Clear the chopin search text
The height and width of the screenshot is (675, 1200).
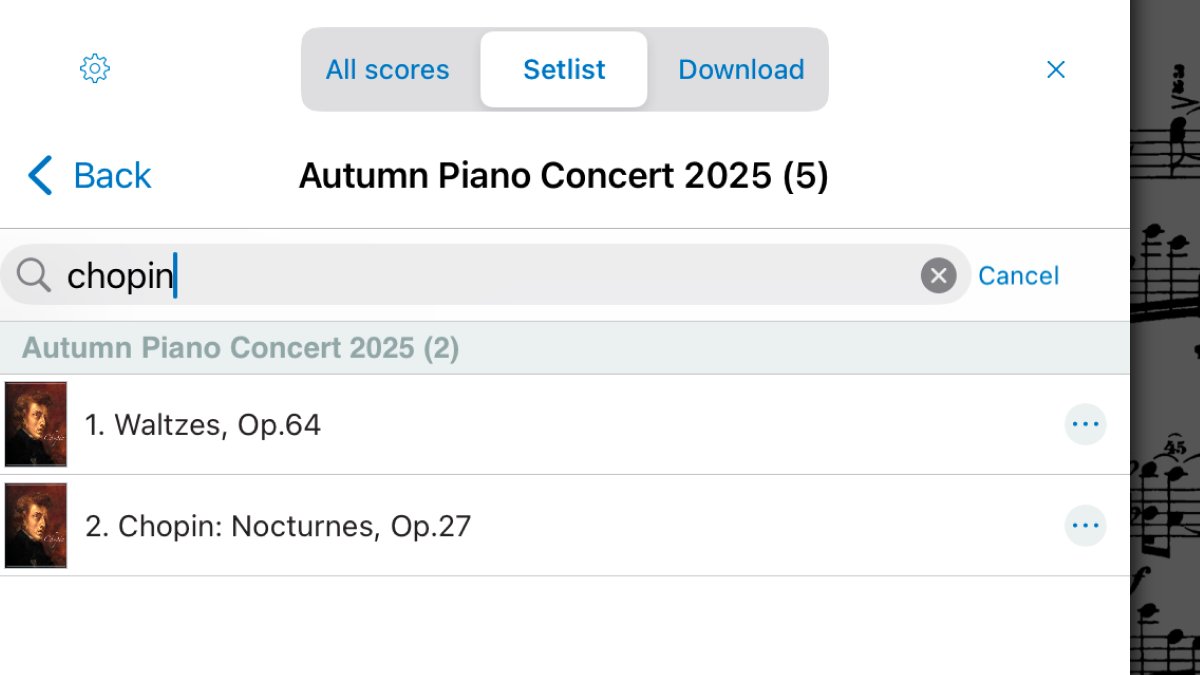(x=938, y=275)
